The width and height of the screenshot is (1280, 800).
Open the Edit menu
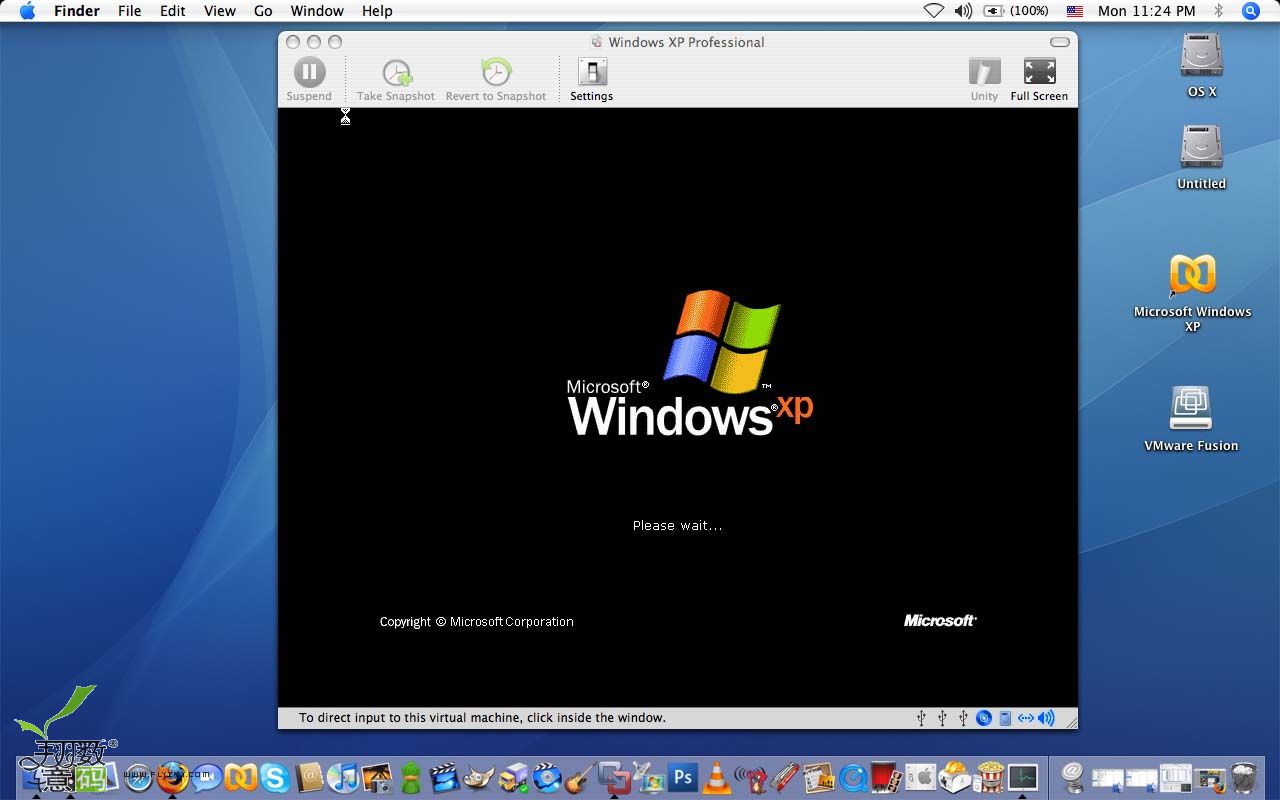[x=173, y=11]
